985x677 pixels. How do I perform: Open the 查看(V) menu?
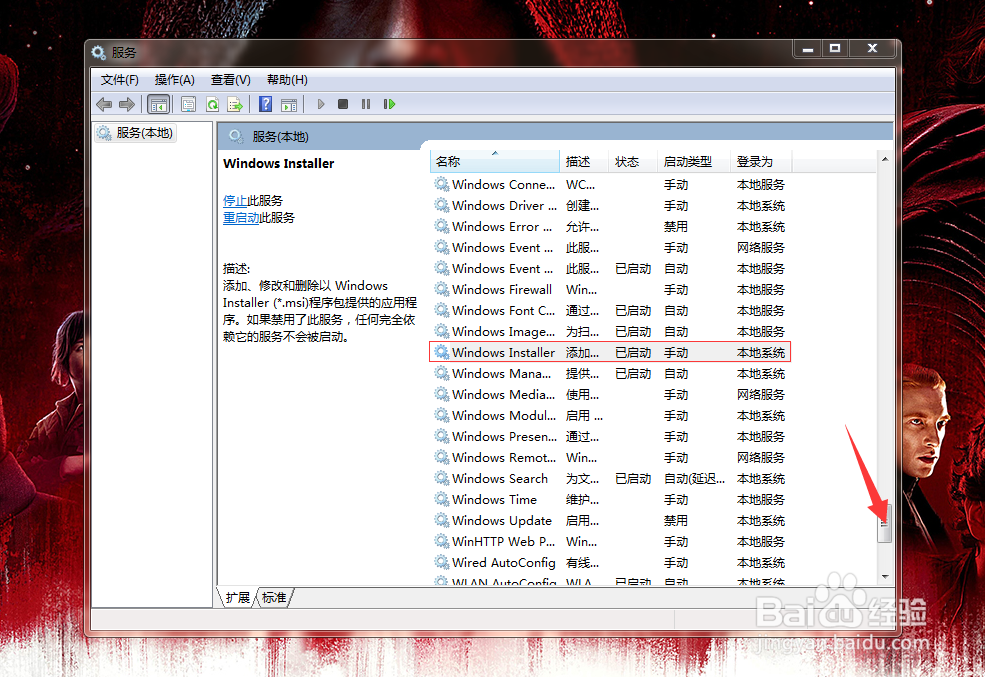coord(231,80)
